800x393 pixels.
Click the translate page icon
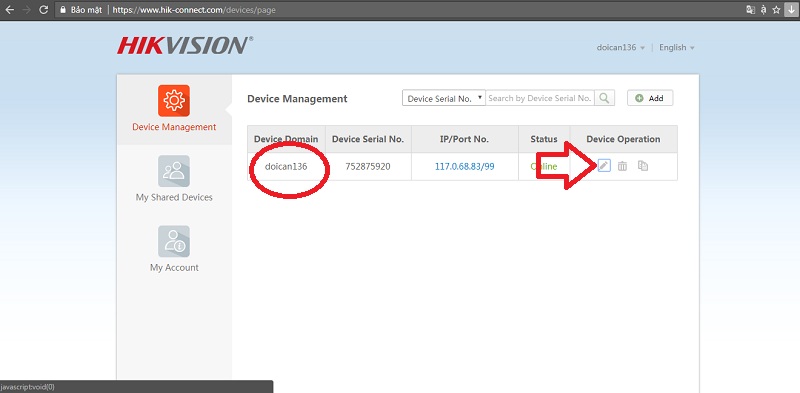[750, 9]
